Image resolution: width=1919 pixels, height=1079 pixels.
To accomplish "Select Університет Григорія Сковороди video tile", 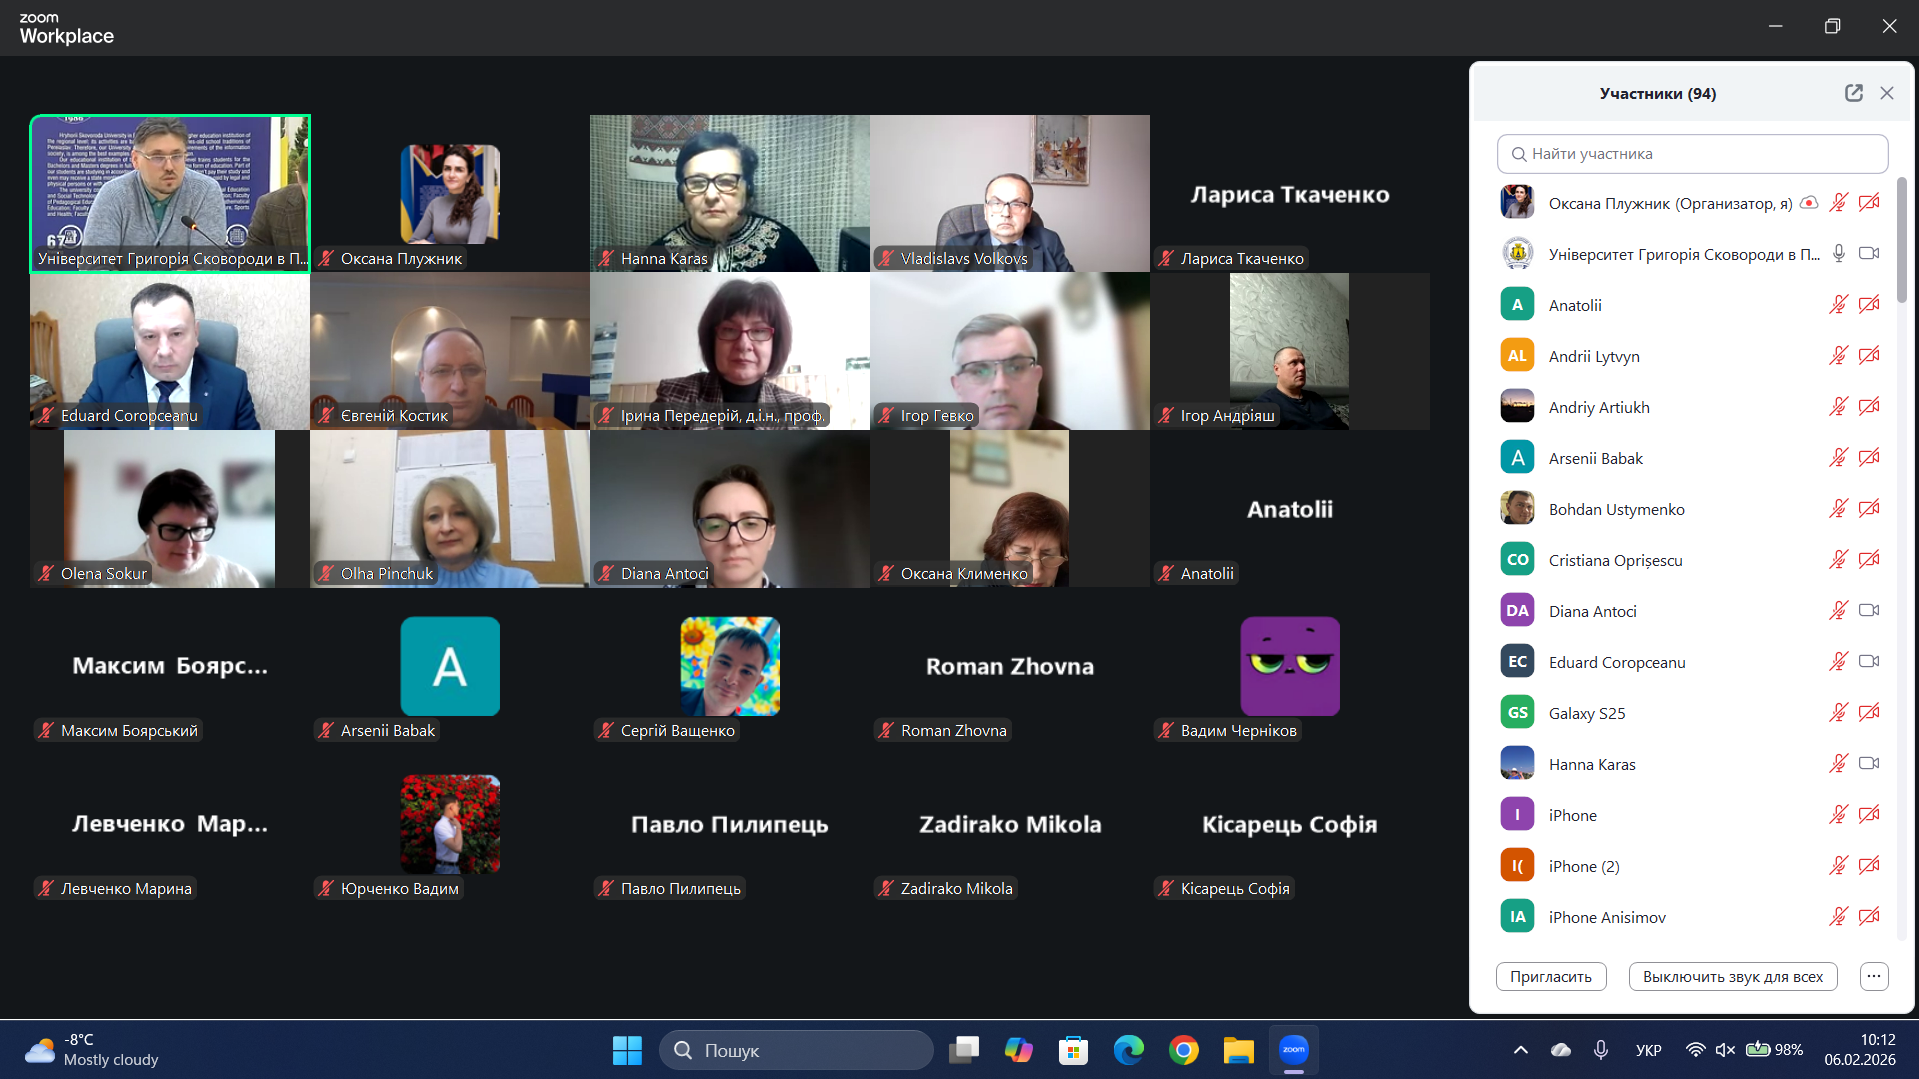I will [x=170, y=193].
